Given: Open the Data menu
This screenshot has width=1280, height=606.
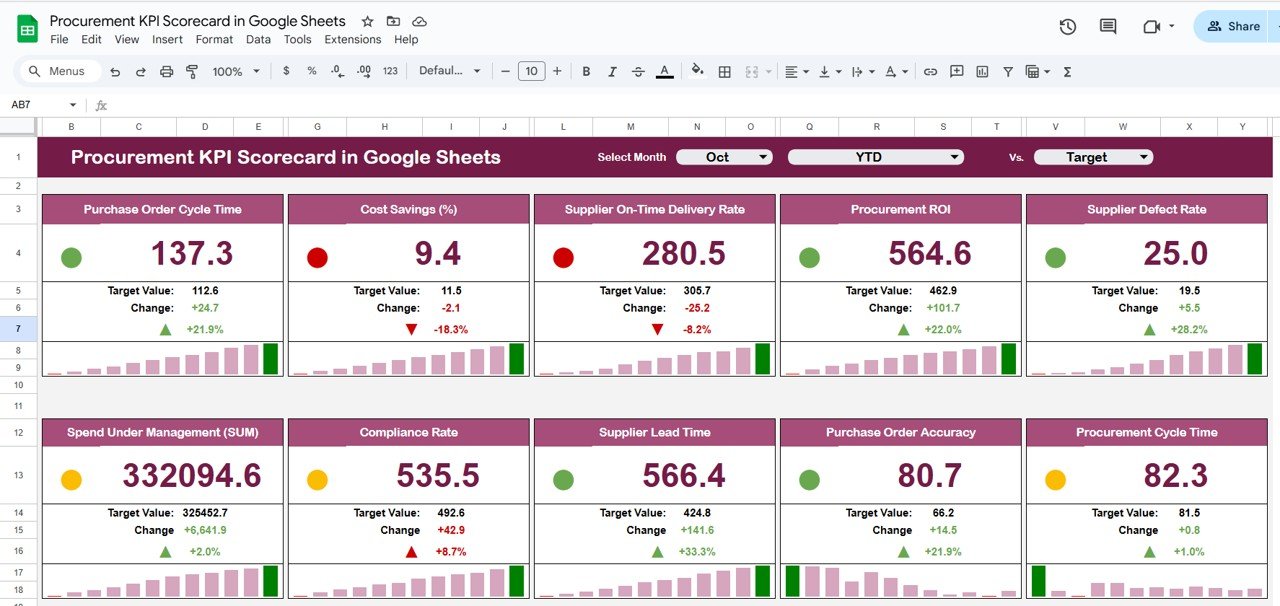Looking at the screenshot, I should [258, 39].
